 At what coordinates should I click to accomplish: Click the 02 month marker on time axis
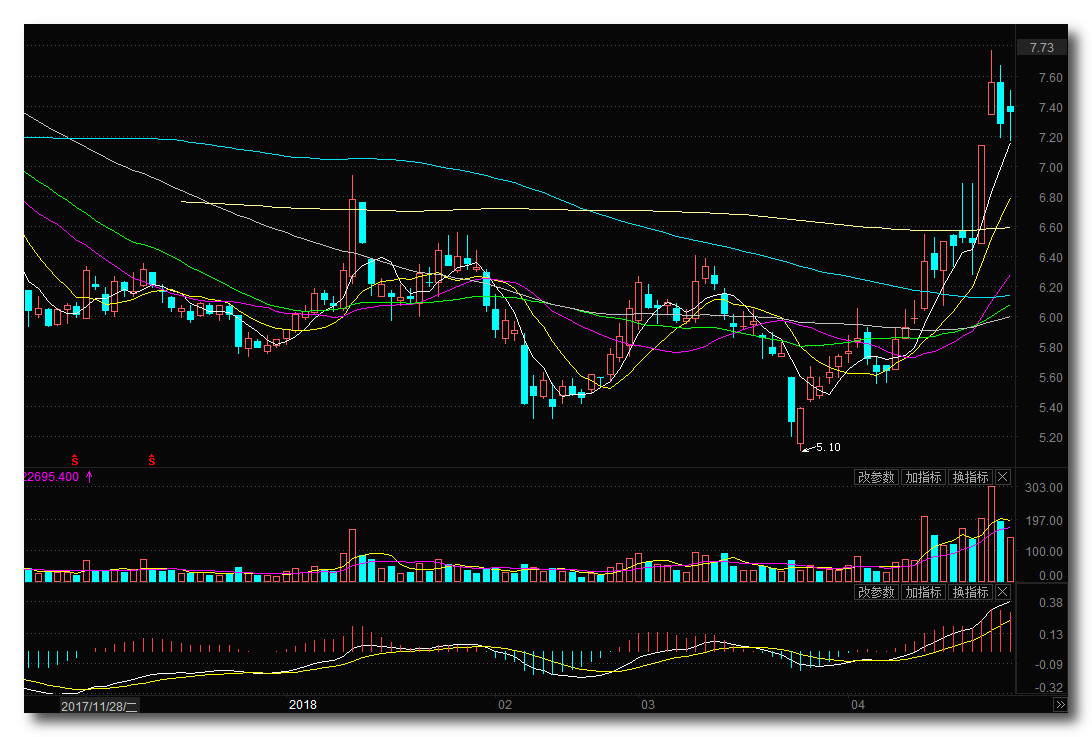[x=505, y=705]
